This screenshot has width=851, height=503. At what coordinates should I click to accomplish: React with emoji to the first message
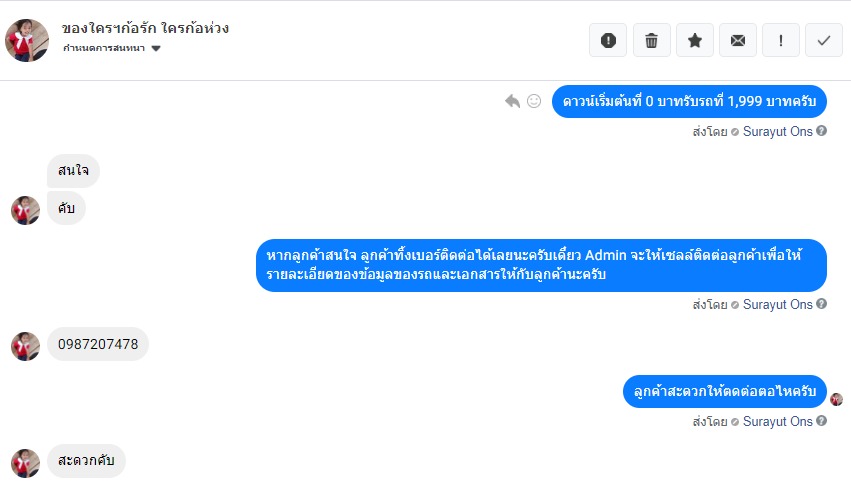(x=534, y=101)
